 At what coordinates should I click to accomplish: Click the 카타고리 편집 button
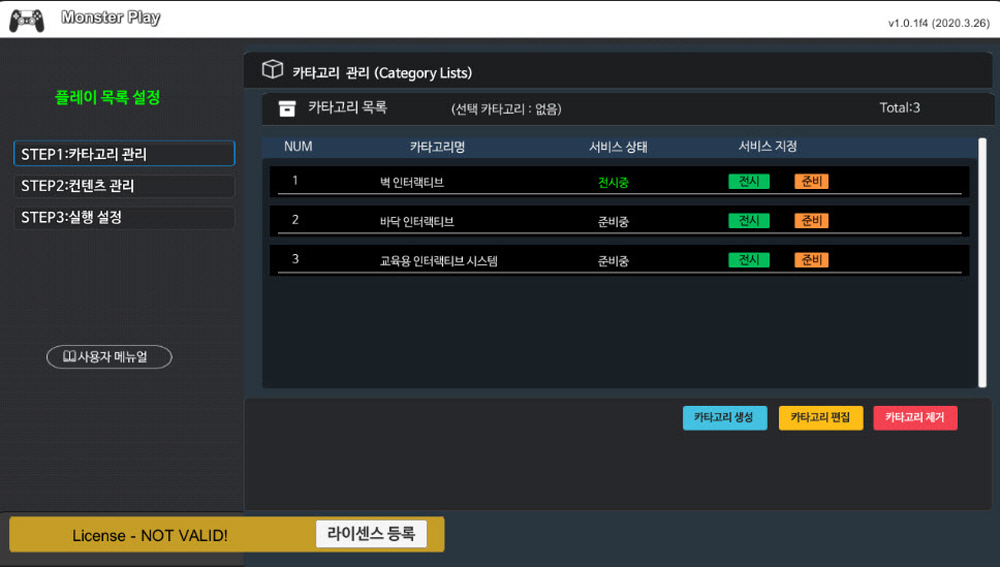tap(821, 418)
